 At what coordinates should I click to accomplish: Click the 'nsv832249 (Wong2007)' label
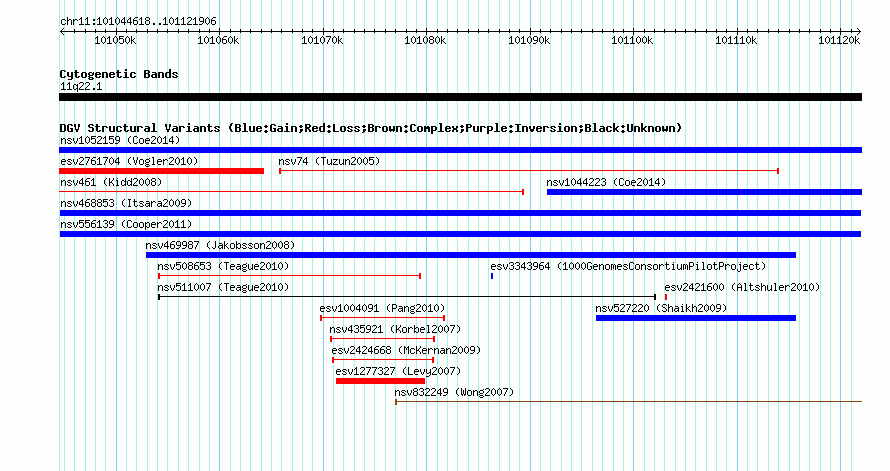click(x=454, y=392)
